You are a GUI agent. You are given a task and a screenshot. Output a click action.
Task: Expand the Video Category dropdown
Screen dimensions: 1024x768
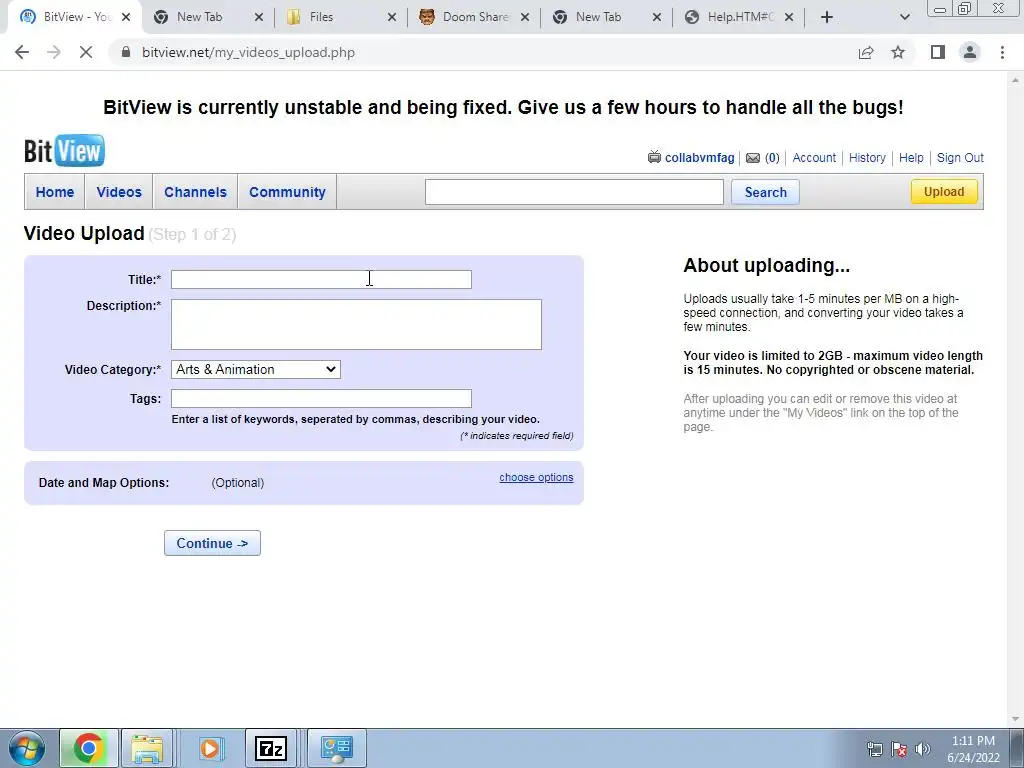256,370
